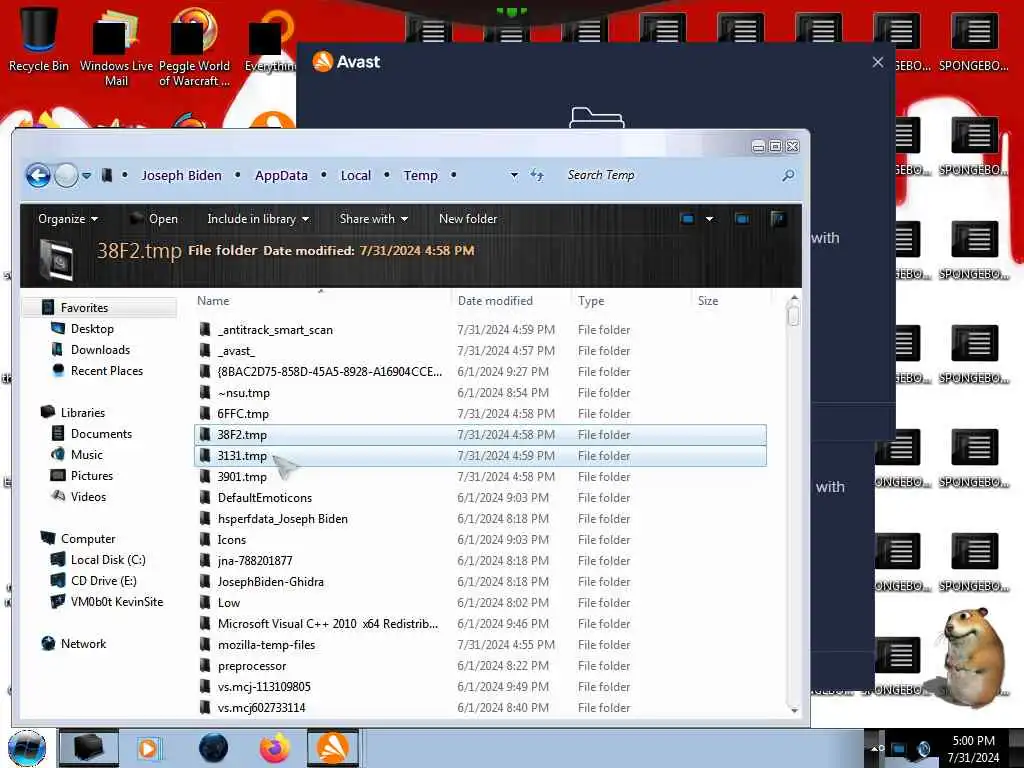
Task: Click the AppData breadcrumb
Action: pos(281,175)
